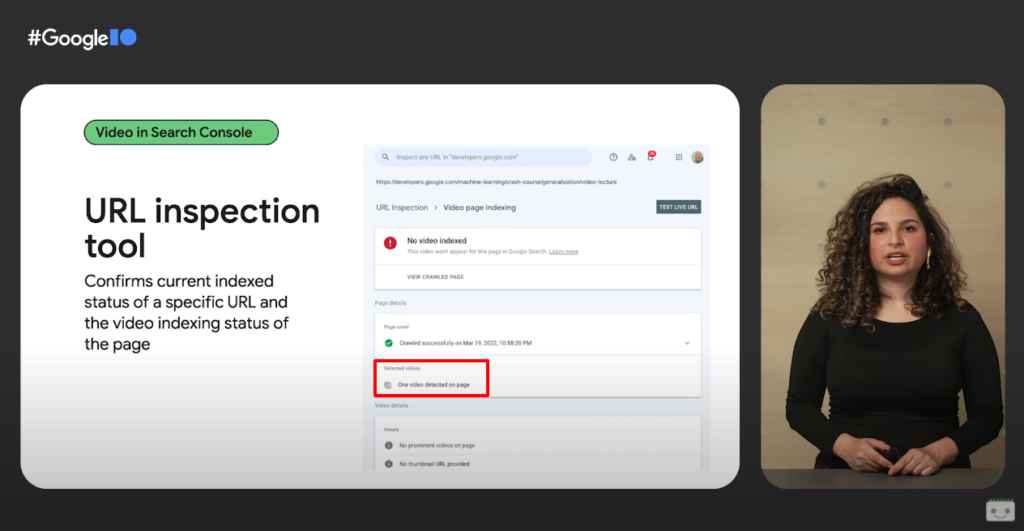The width and height of the screenshot is (1024, 531).
Task: Click the robot face icon in the corner
Action: [1000, 510]
